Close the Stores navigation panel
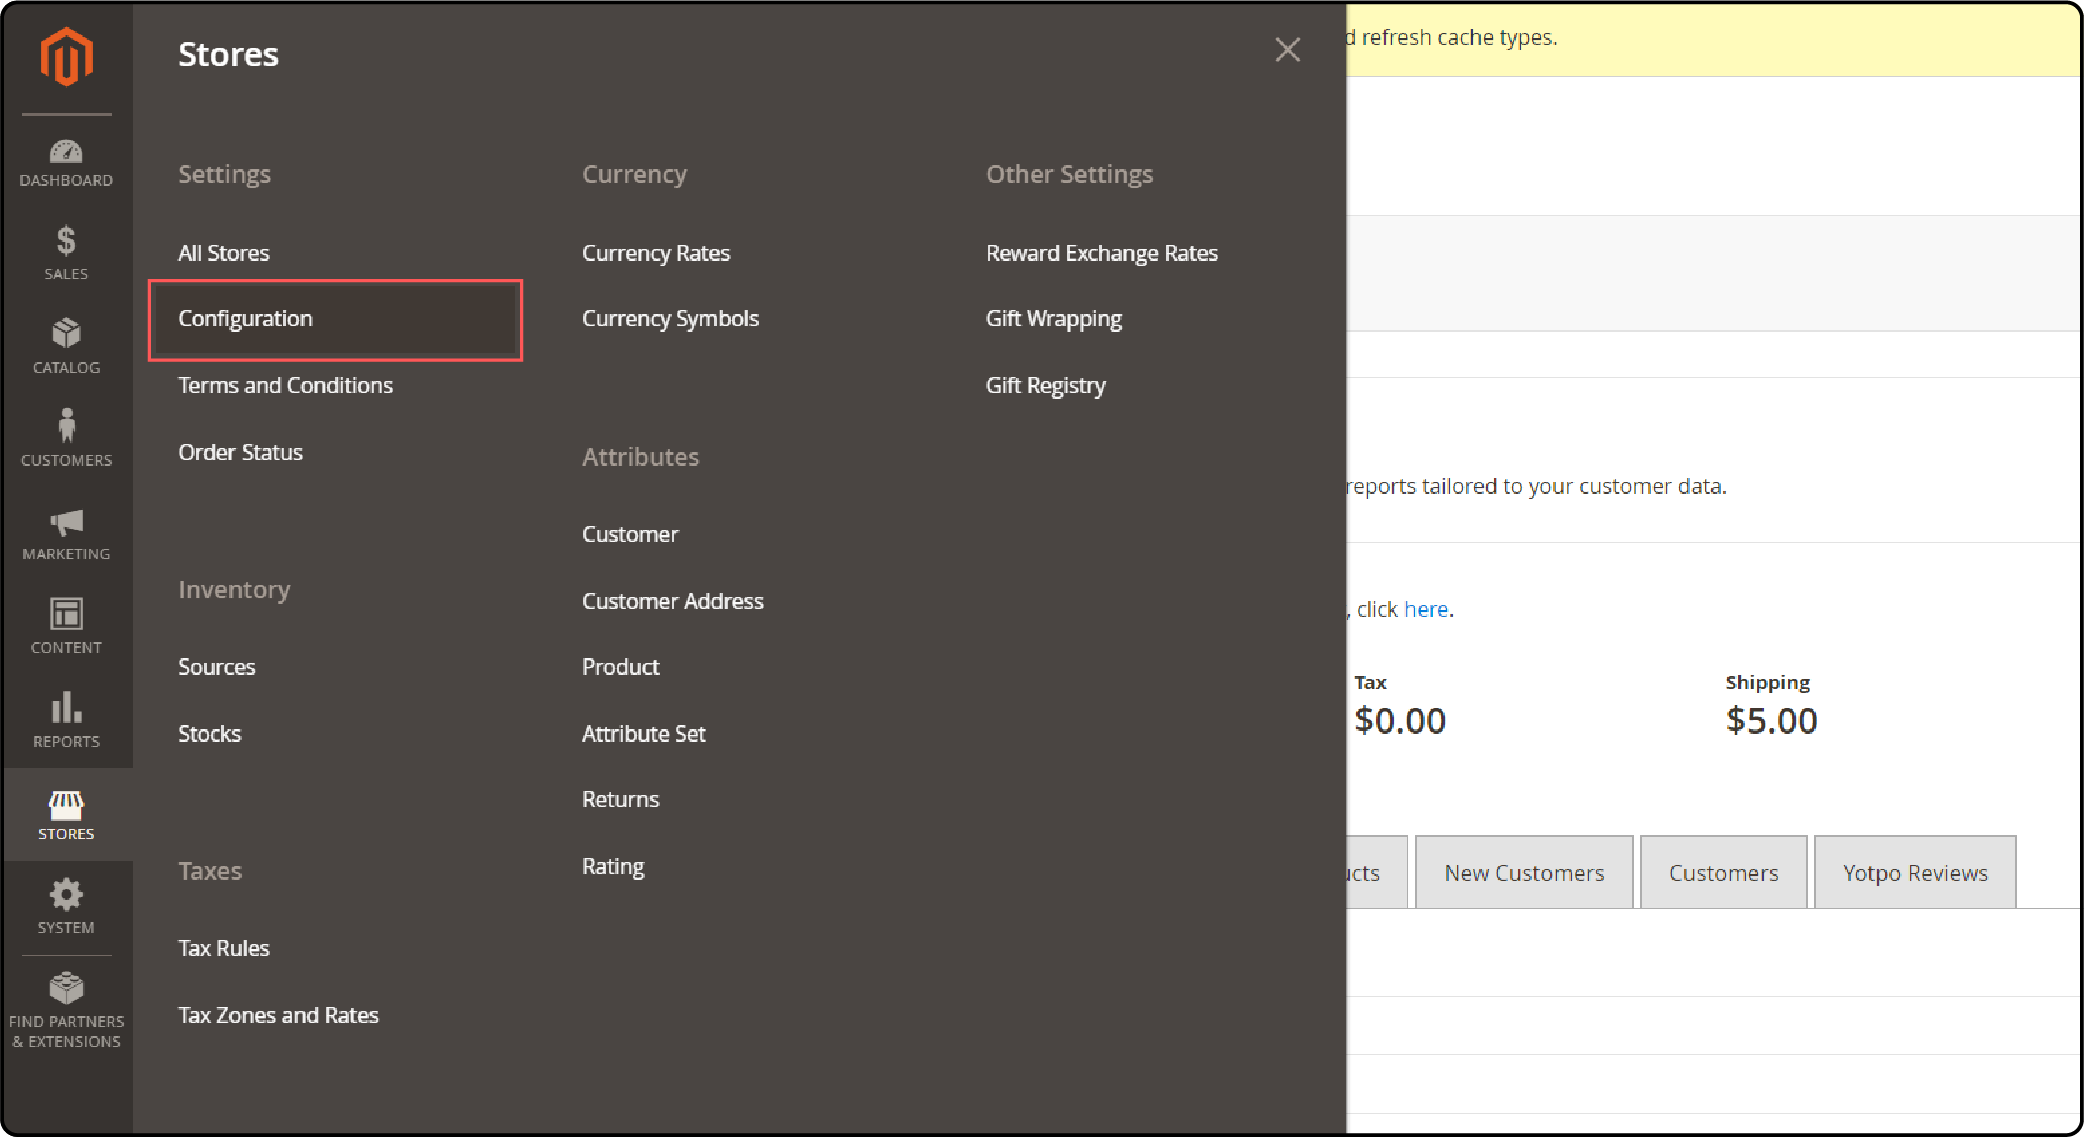Viewport: 2084px width, 1137px height. (1288, 50)
